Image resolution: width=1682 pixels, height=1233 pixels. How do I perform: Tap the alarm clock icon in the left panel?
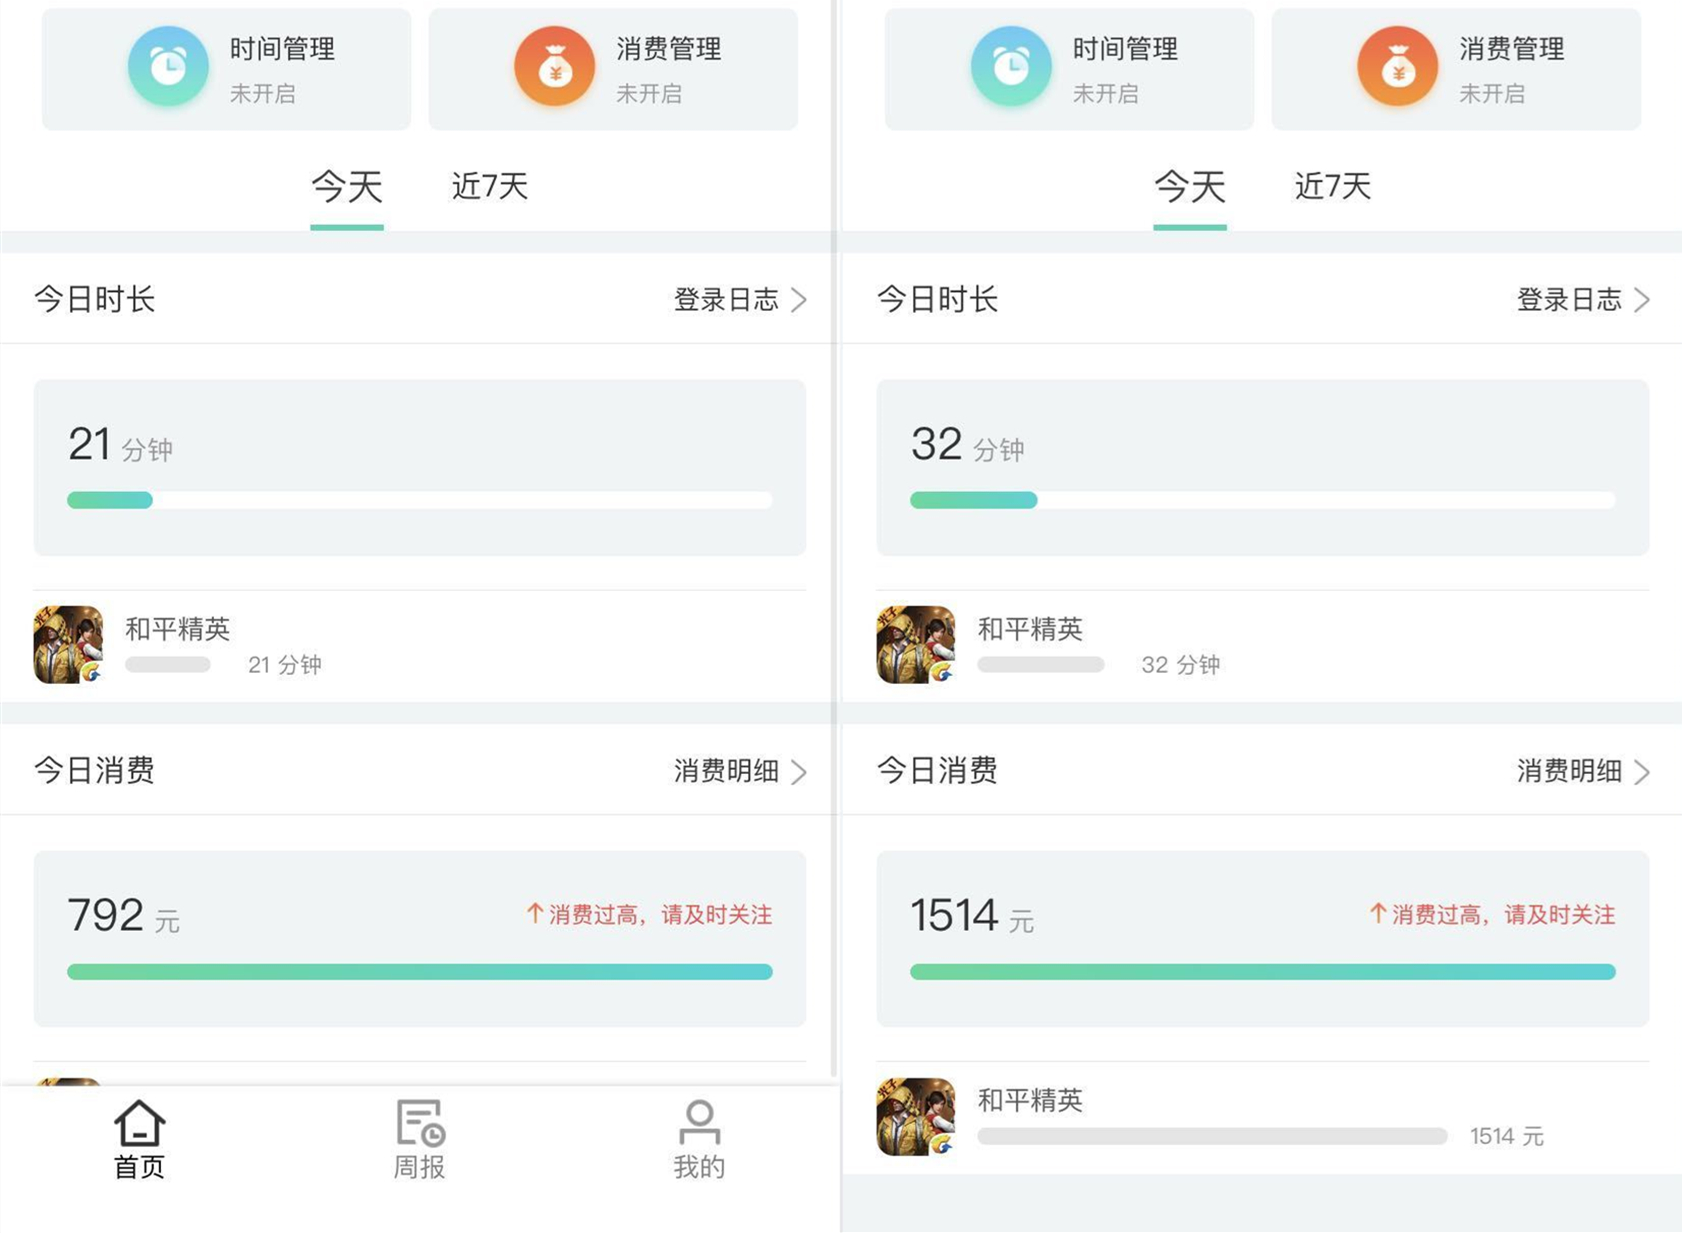click(x=168, y=67)
